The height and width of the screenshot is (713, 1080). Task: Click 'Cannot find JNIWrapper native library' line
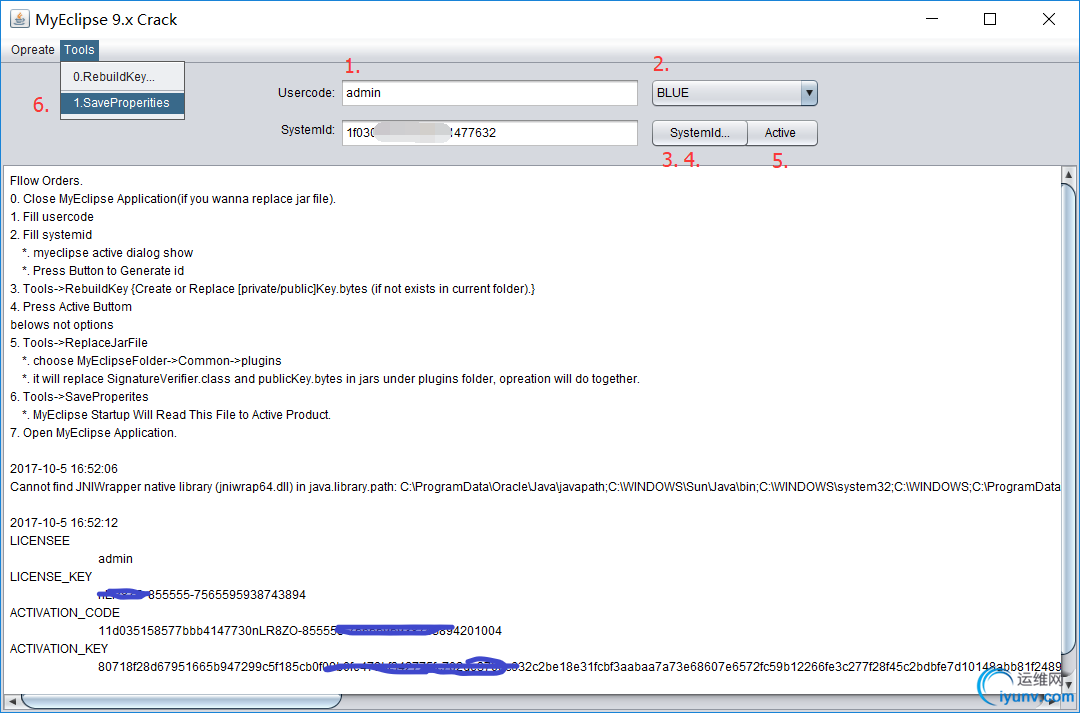point(535,486)
